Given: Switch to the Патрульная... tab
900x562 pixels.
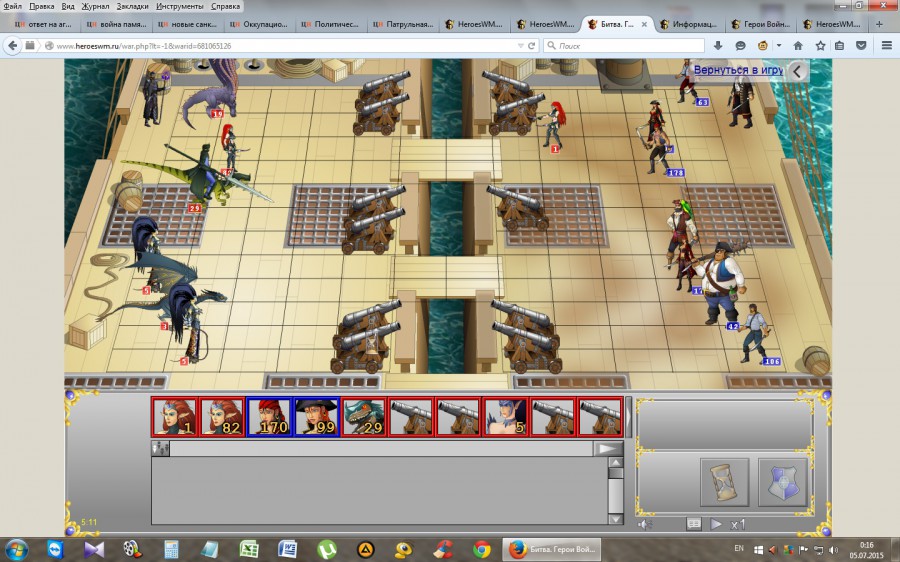Looking at the screenshot, I should coord(403,24).
